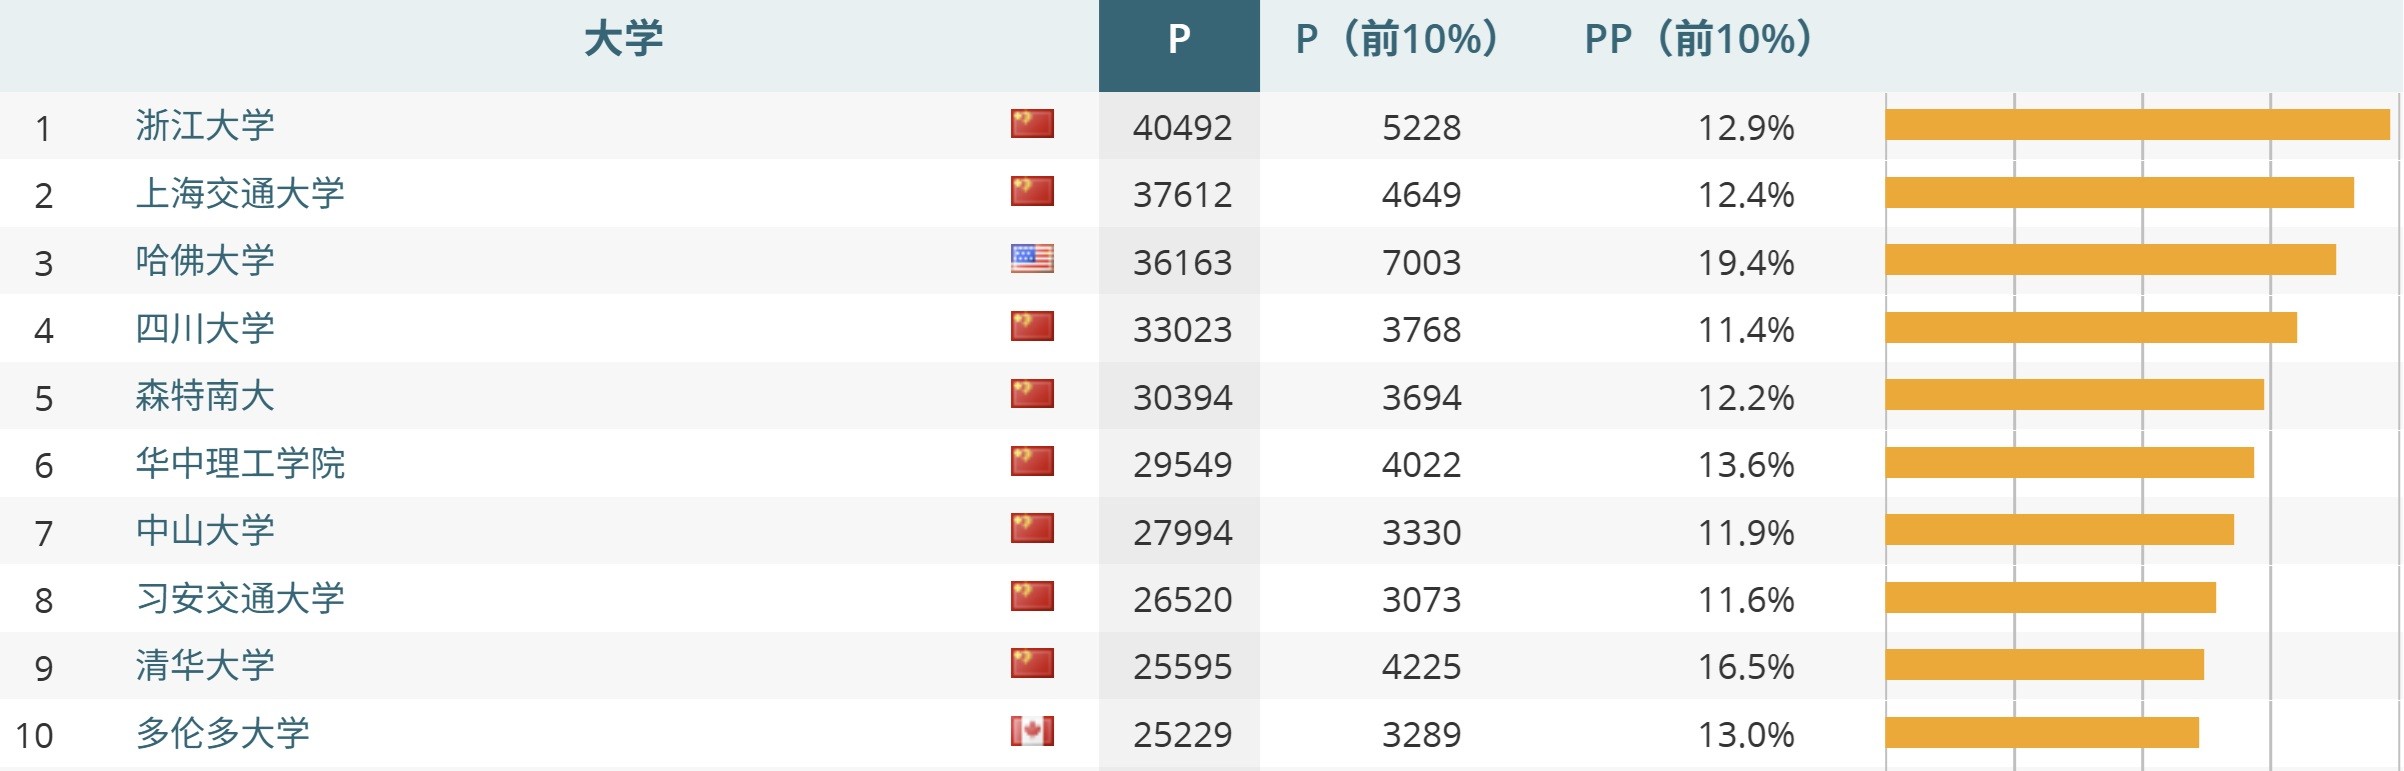Click the orange bar for 浙江大学
This screenshot has height=771, width=2404.
(2137, 125)
